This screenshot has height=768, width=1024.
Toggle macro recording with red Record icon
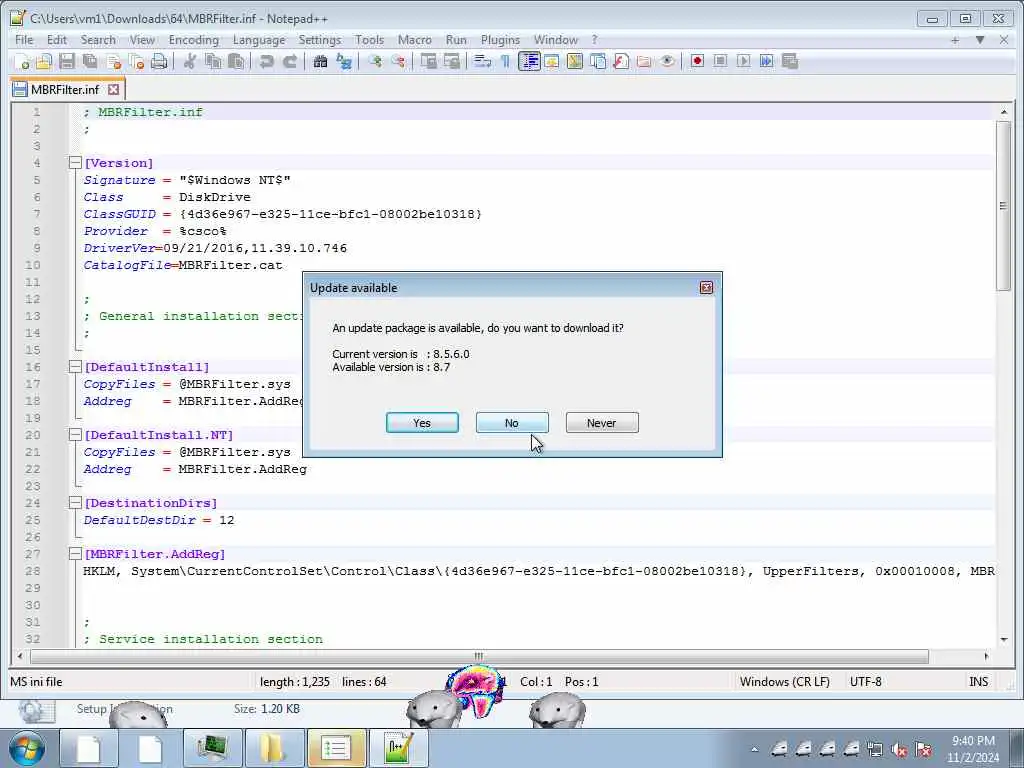[x=697, y=61]
